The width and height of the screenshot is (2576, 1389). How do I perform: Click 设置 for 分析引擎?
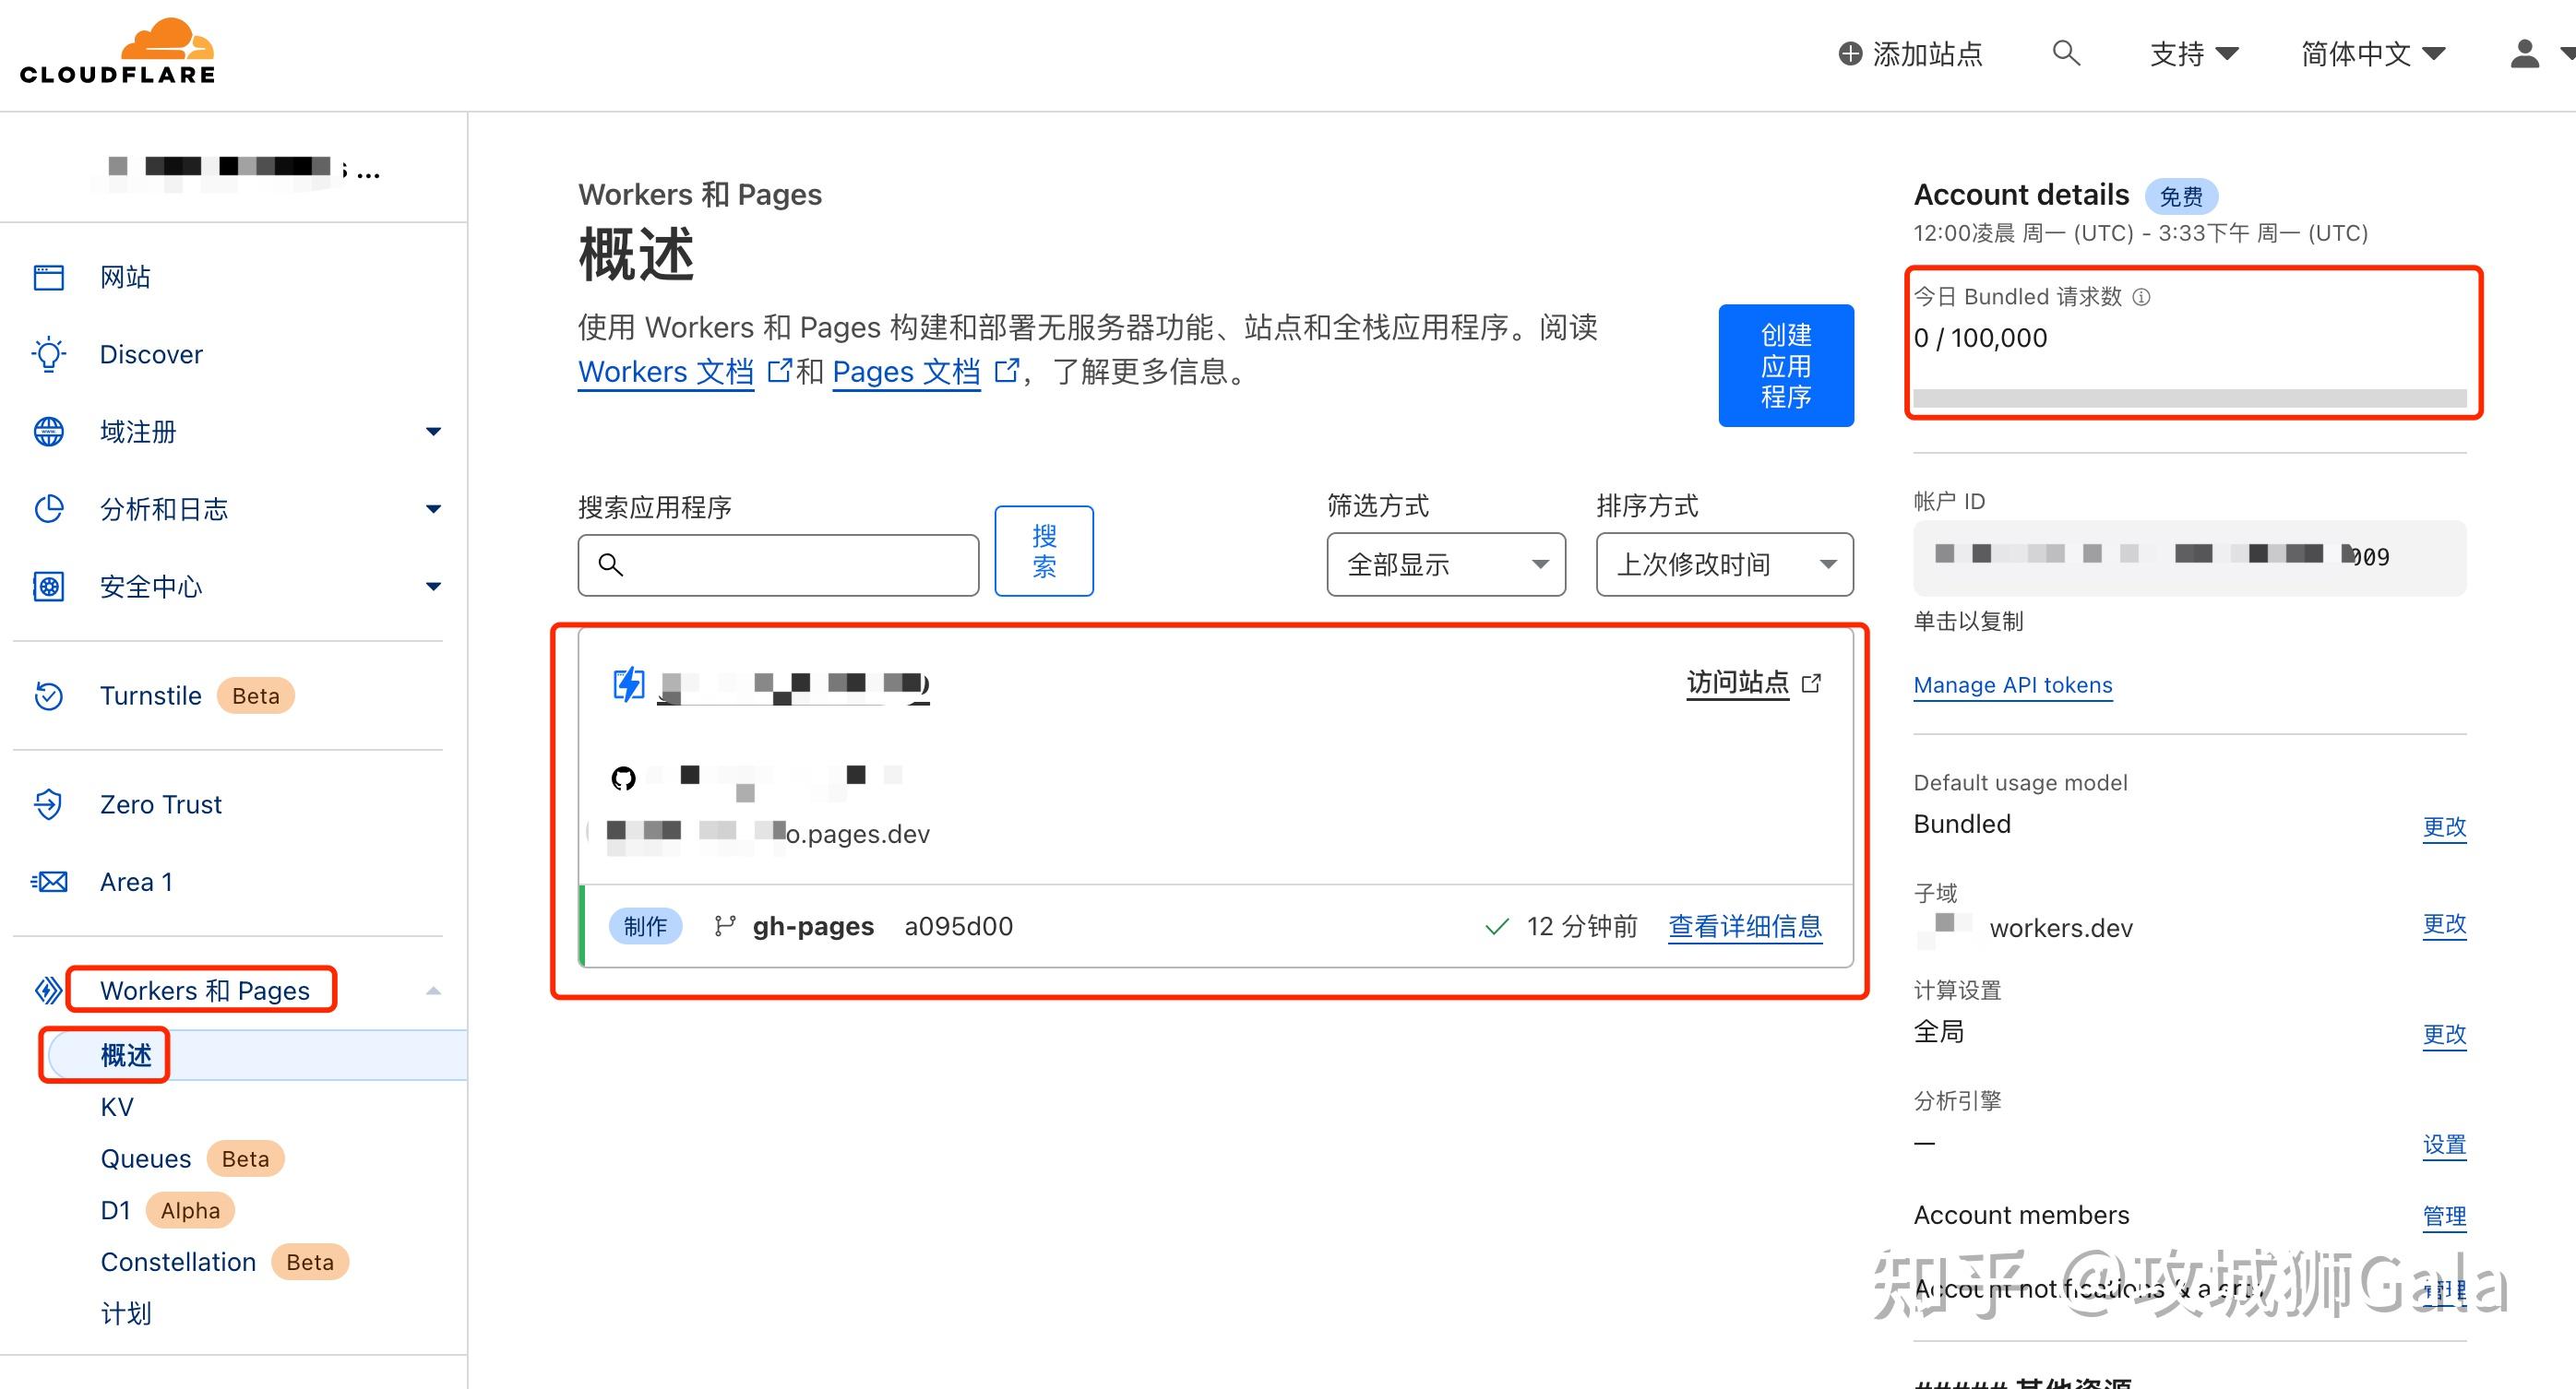(2444, 1145)
